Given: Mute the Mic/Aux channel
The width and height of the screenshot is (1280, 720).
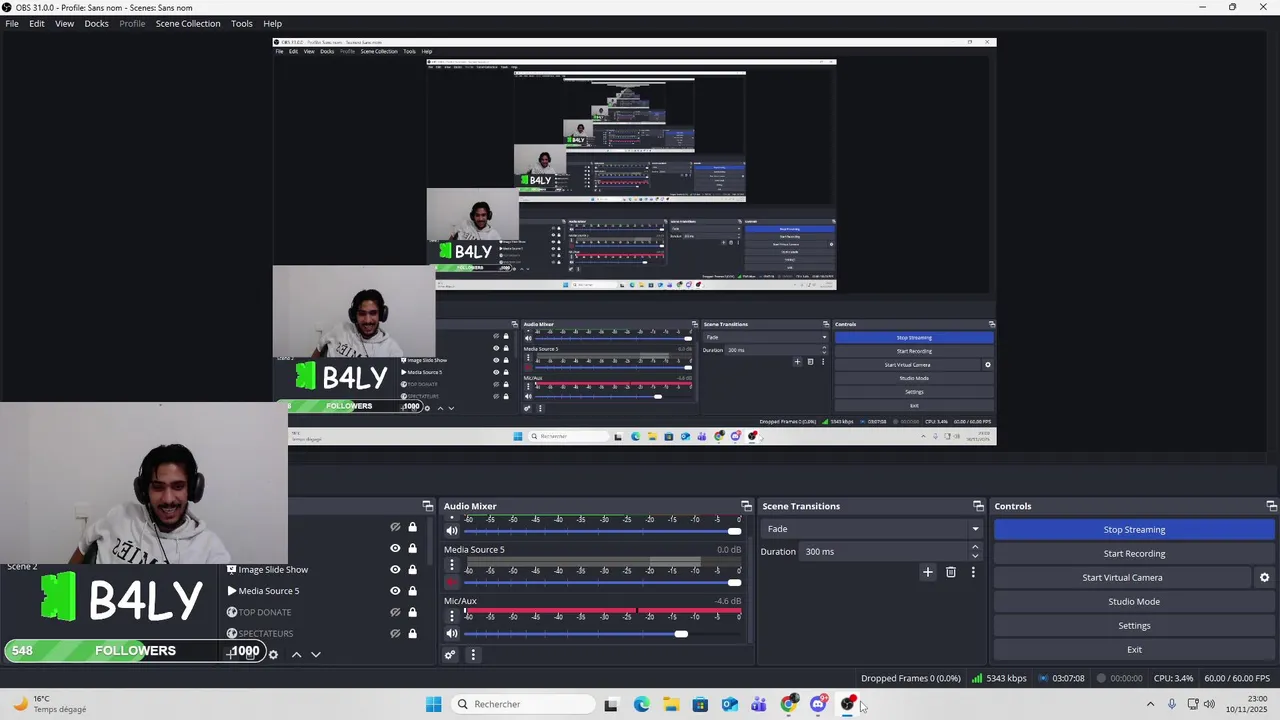Looking at the screenshot, I should coord(451,634).
